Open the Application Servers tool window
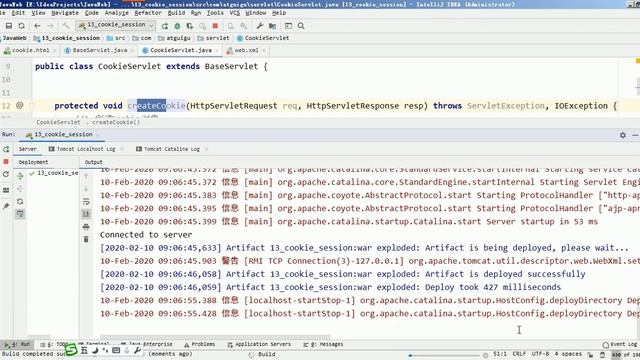This screenshot has width=640, height=360. point(259,344)
